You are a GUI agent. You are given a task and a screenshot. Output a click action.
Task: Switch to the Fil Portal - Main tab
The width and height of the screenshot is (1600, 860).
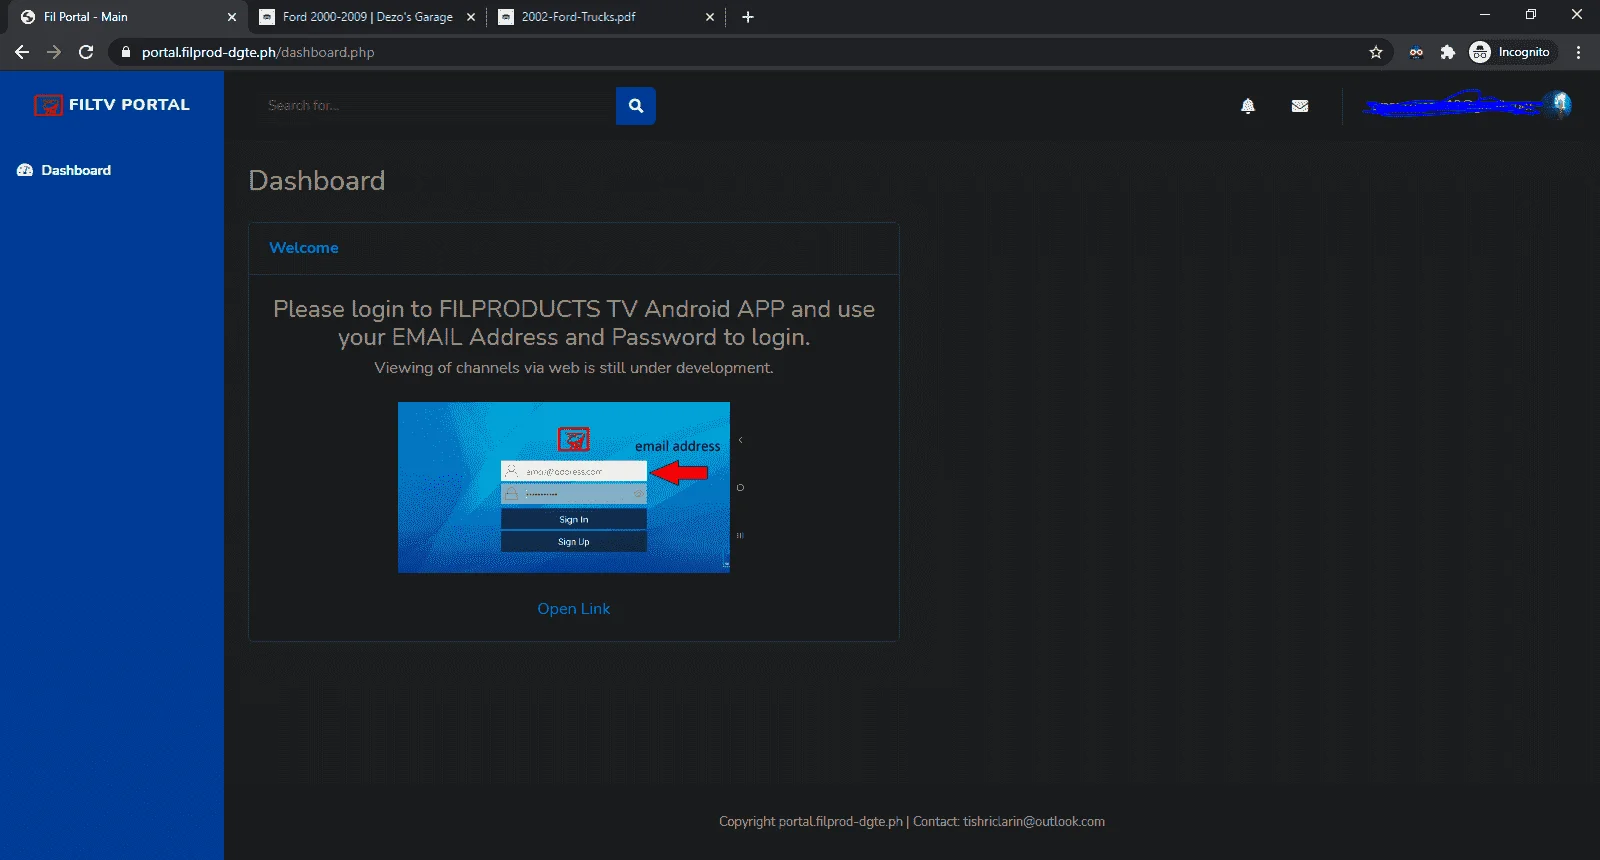125,17
